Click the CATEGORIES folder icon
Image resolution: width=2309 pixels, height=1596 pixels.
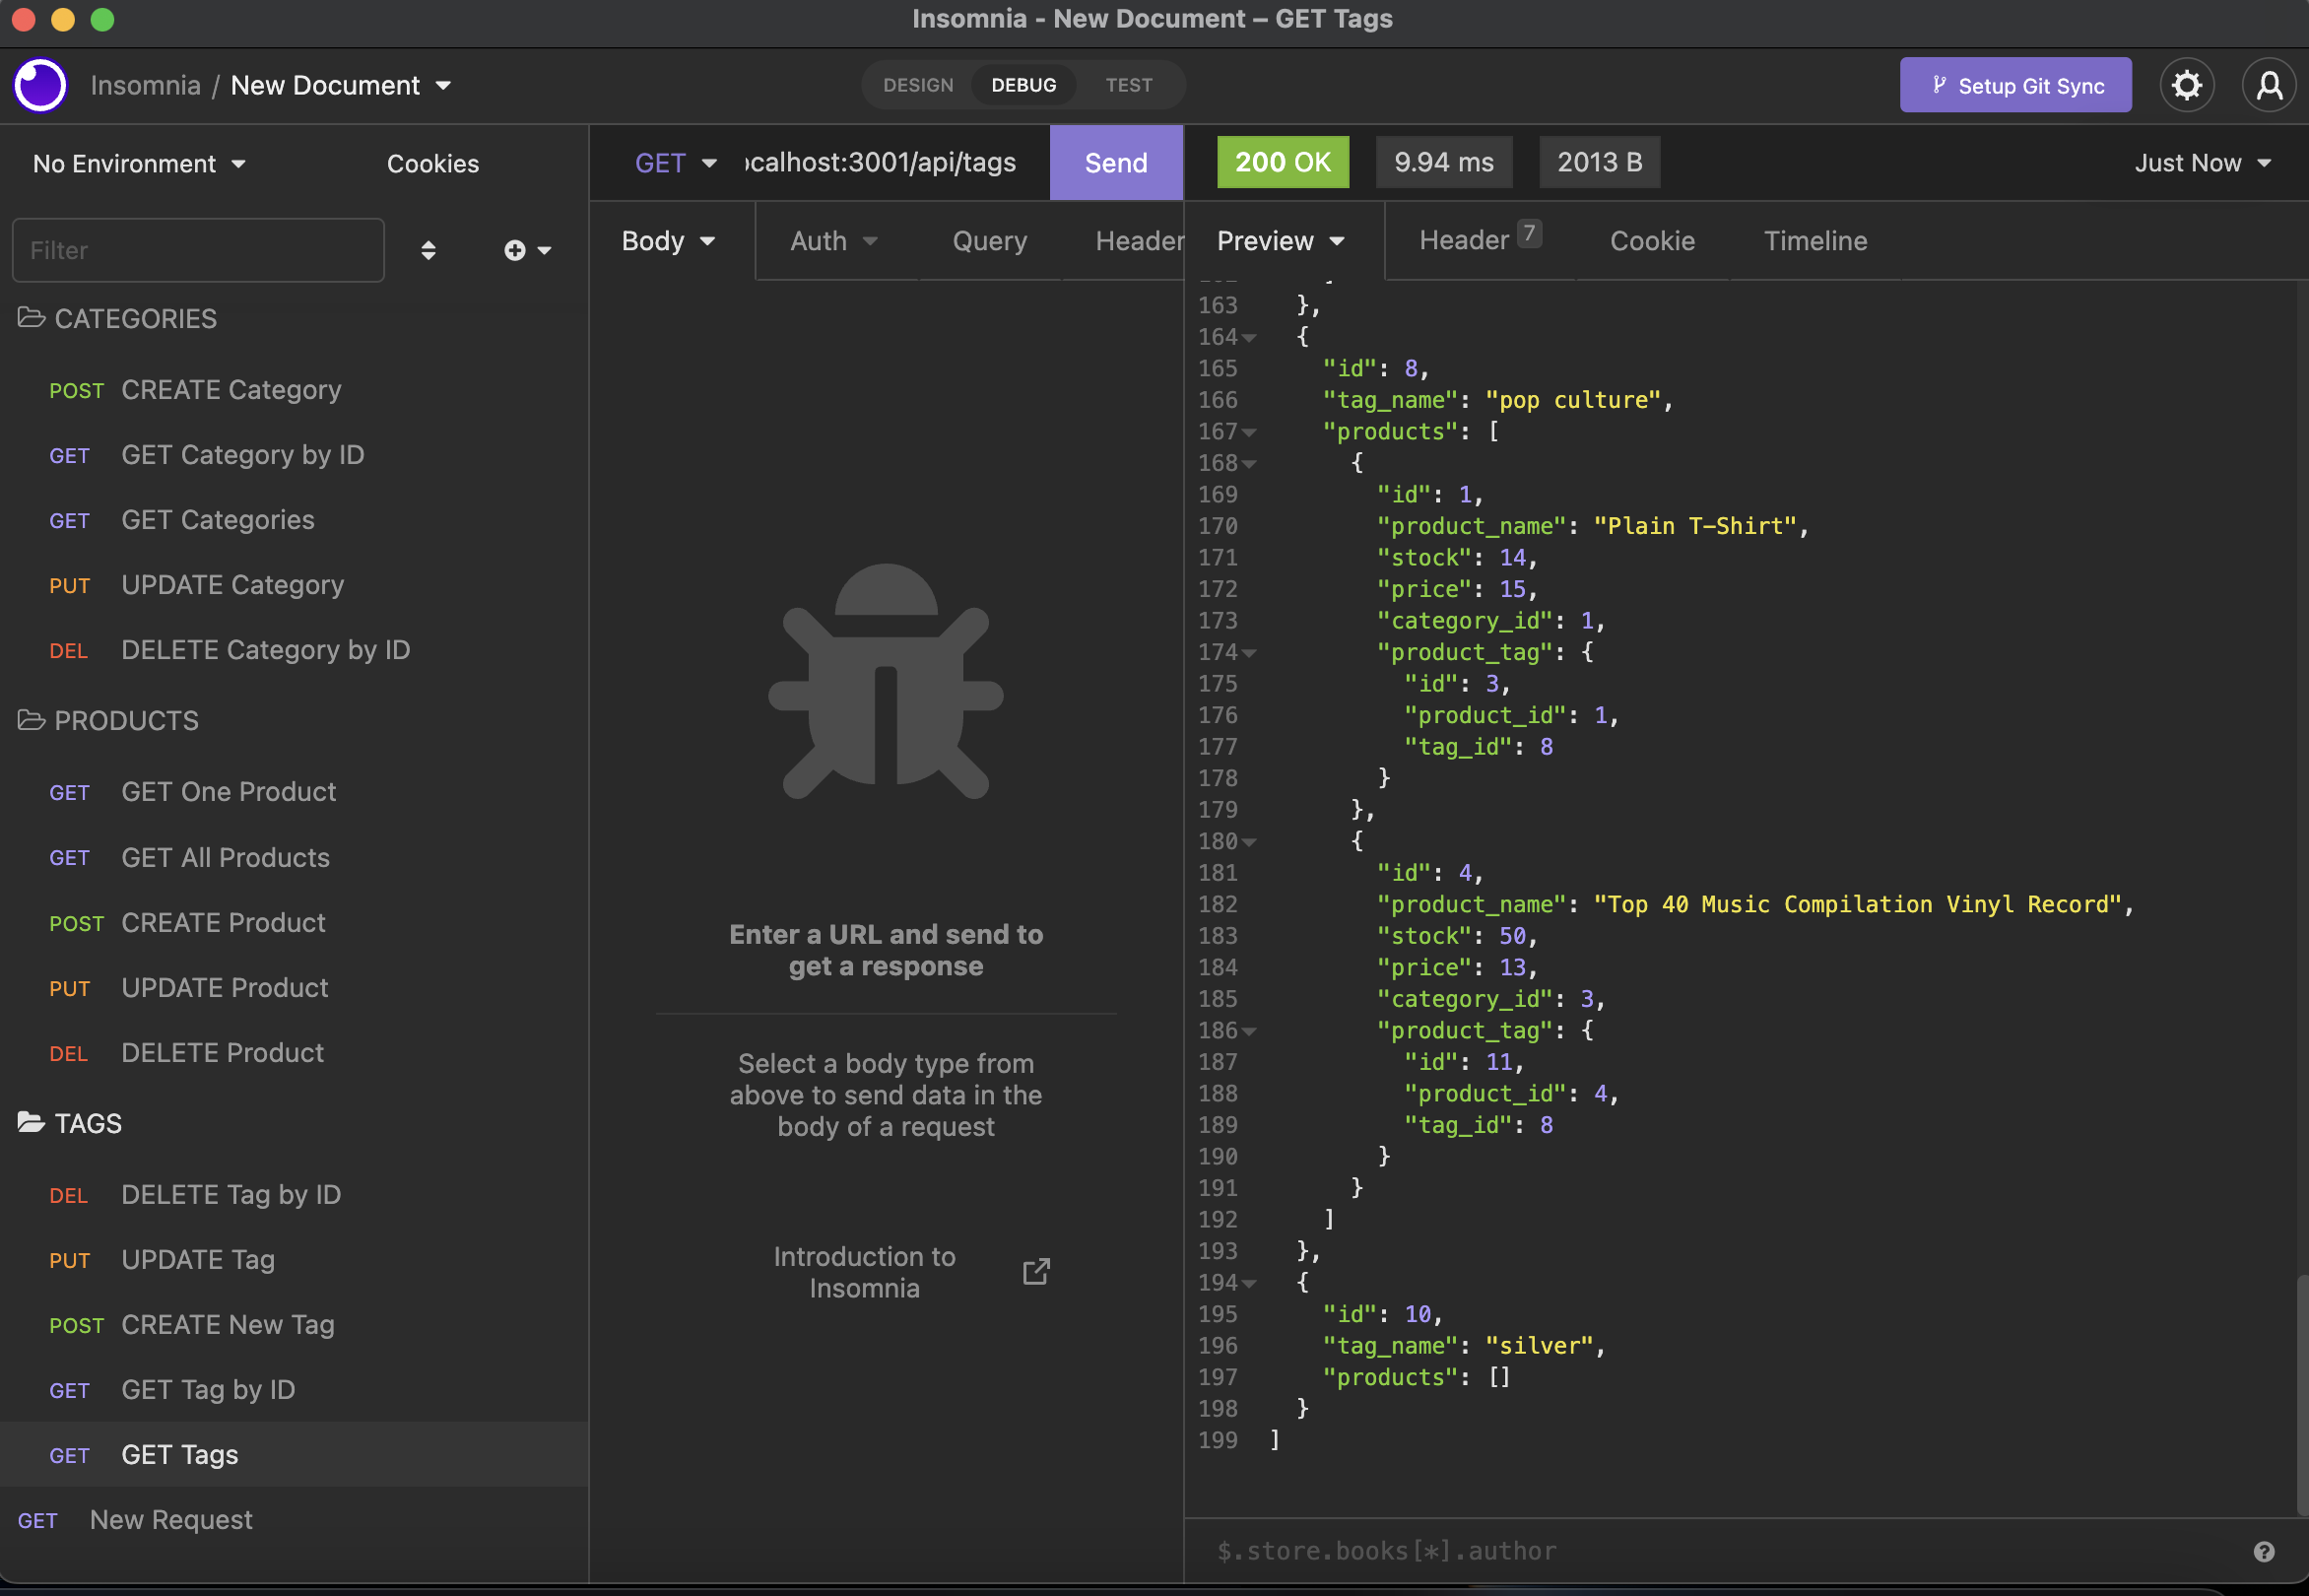coord(31,318)
